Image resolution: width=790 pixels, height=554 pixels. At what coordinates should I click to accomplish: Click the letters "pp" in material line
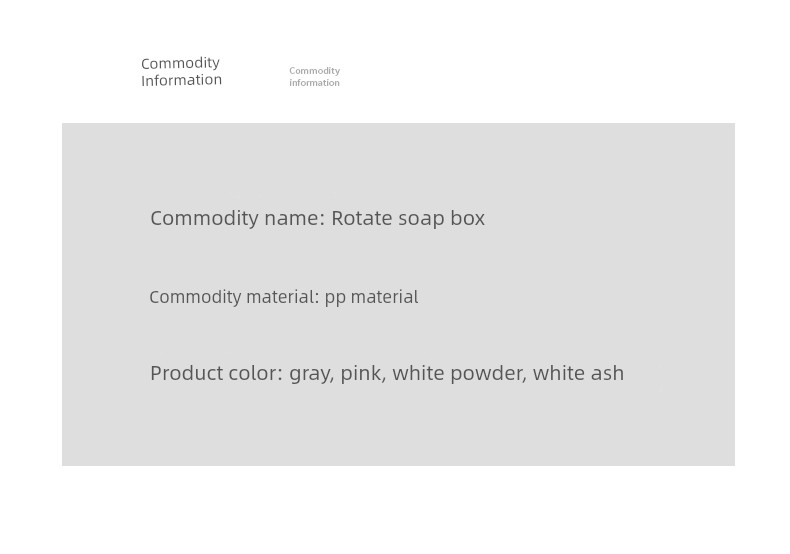pyautogui.click(x=335, y=298)
